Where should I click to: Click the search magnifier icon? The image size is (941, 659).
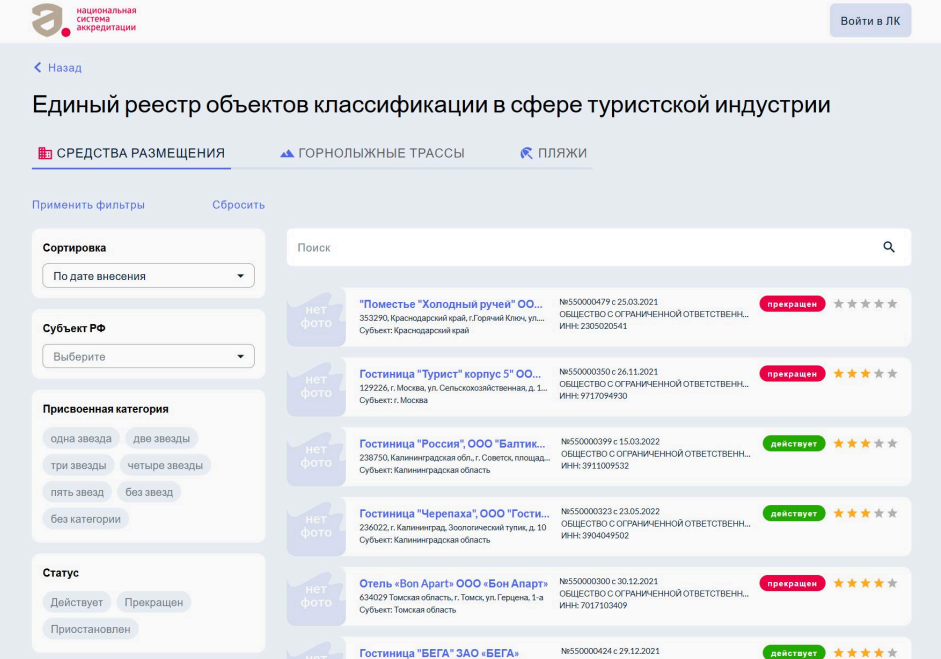pos(889,247)
